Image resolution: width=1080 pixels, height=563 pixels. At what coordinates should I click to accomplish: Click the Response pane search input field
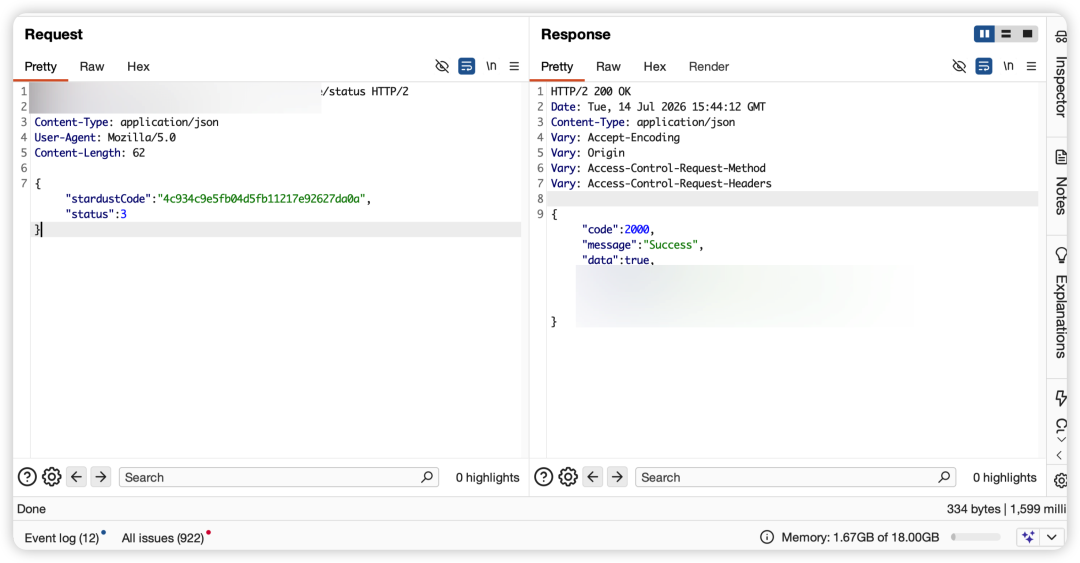click(x=796, y=477)
